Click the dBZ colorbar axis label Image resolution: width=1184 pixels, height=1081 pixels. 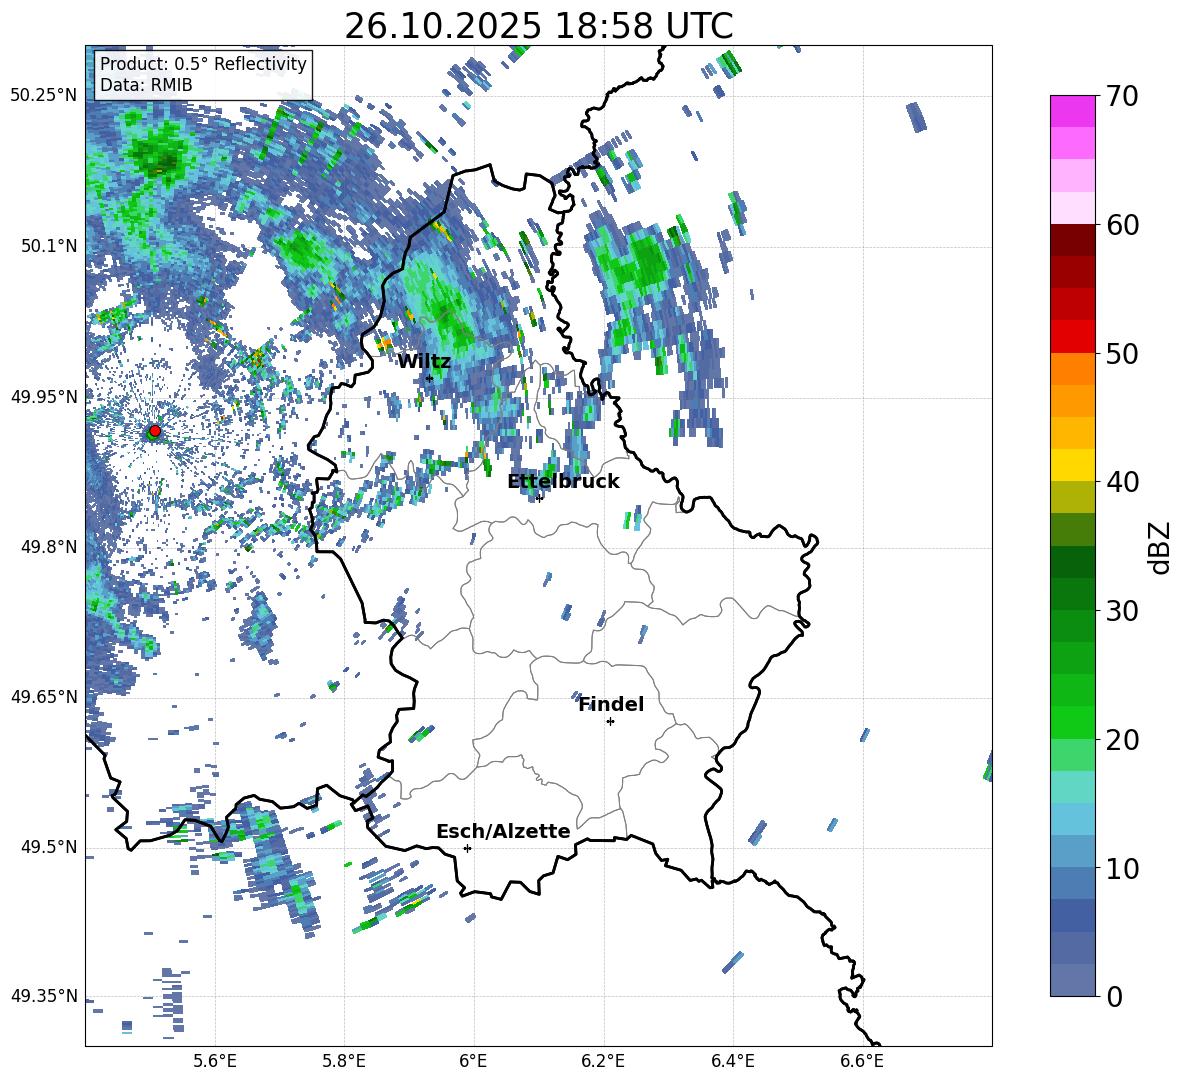point(1161,547)
